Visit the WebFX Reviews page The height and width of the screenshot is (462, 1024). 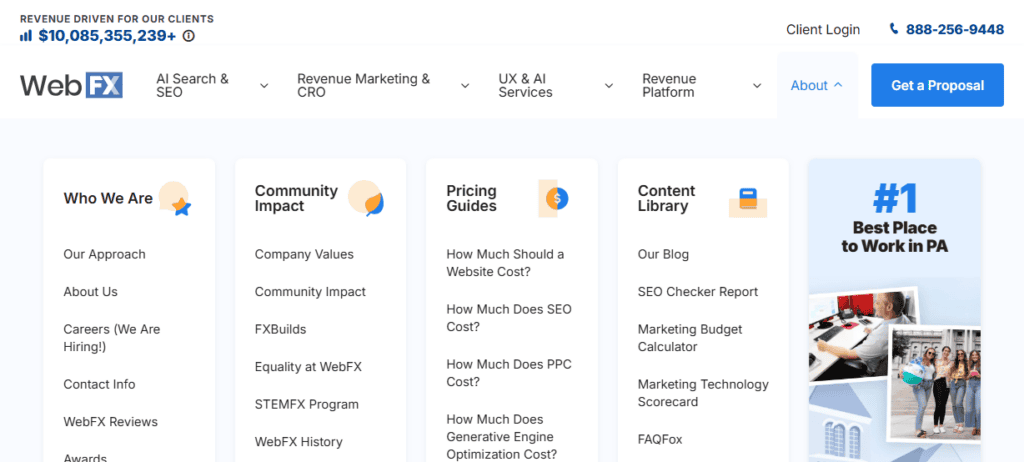tap(110, 421)
